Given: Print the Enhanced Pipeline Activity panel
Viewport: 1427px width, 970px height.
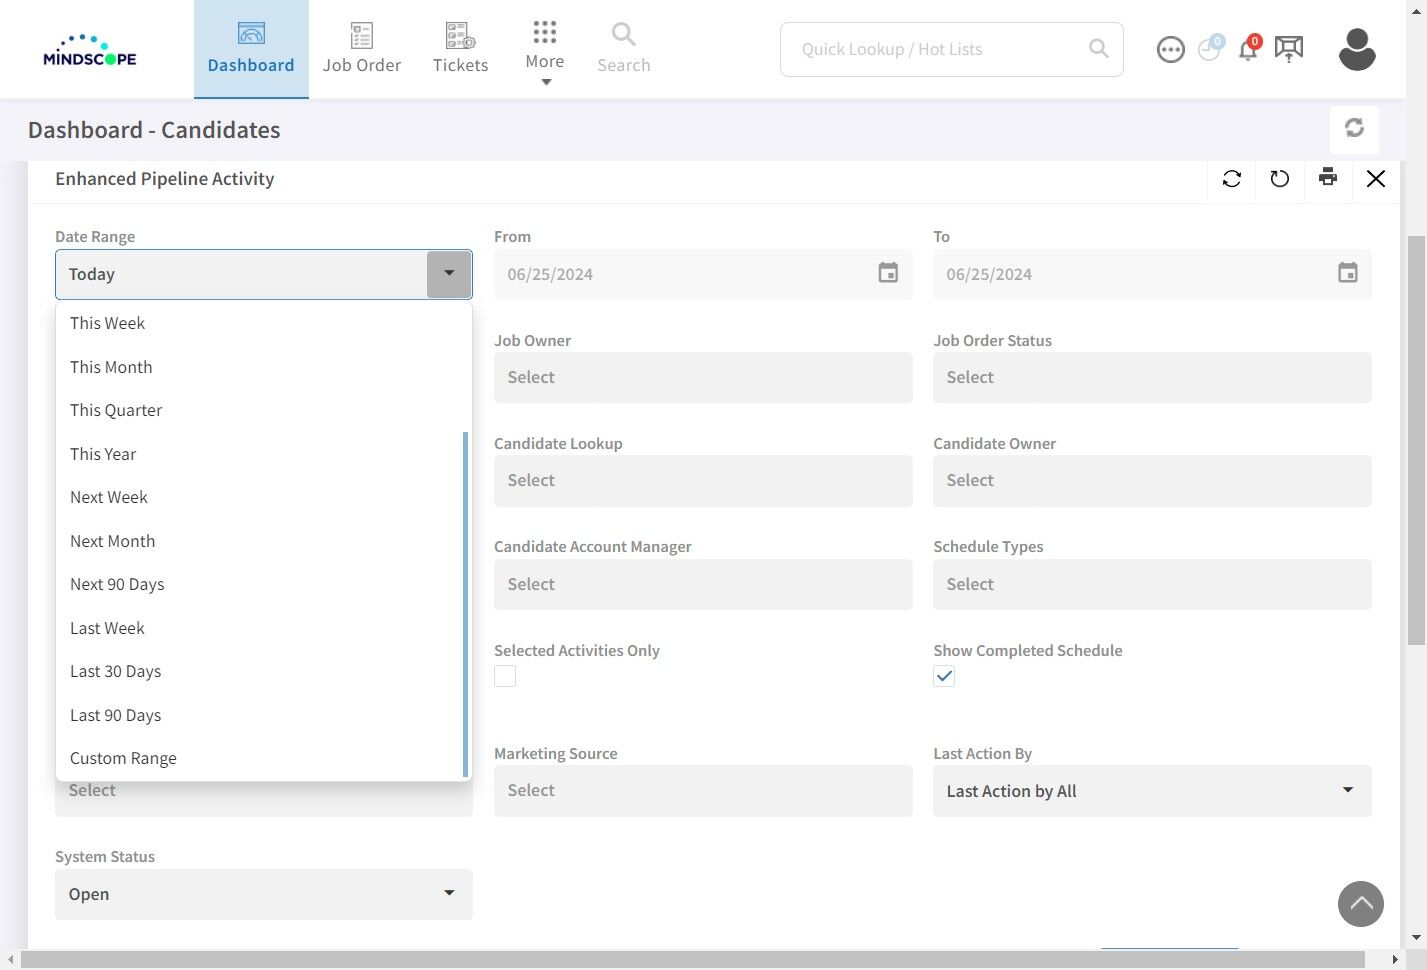Looking at the screenshot, I should click(1328, 178).
